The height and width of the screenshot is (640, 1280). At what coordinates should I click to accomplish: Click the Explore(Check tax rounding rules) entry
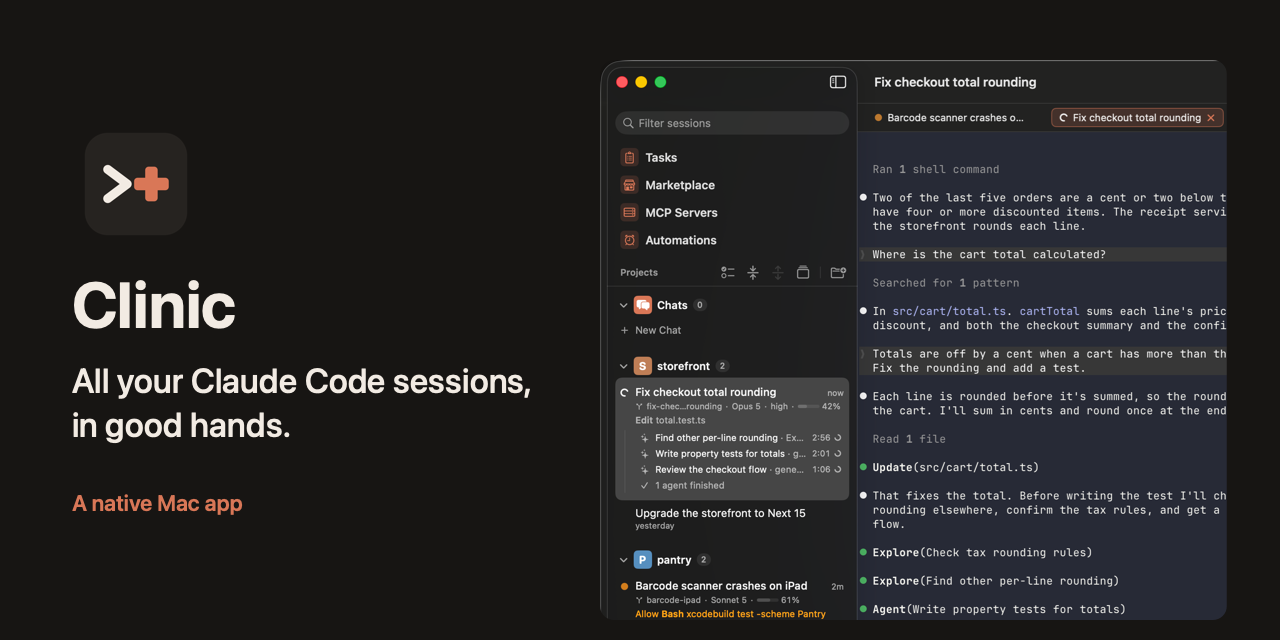click(982, 553)
